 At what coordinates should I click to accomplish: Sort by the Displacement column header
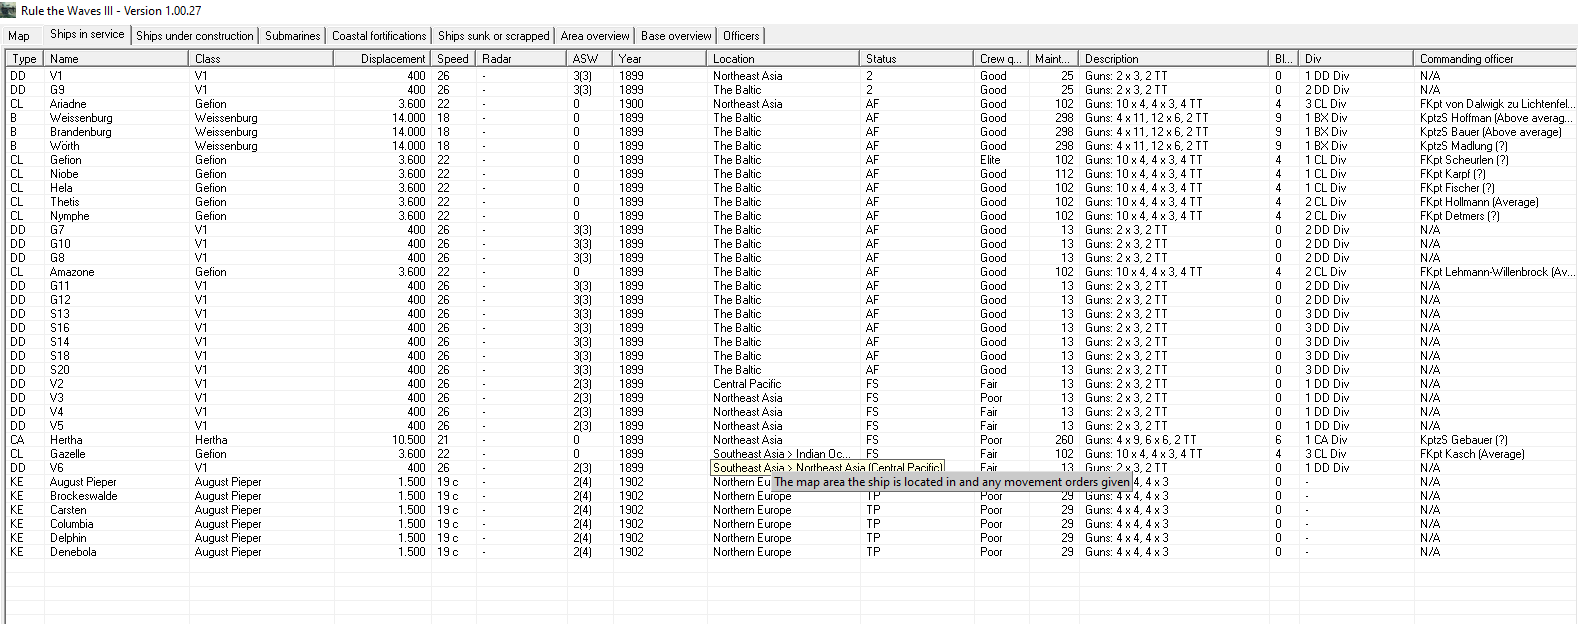380,59
